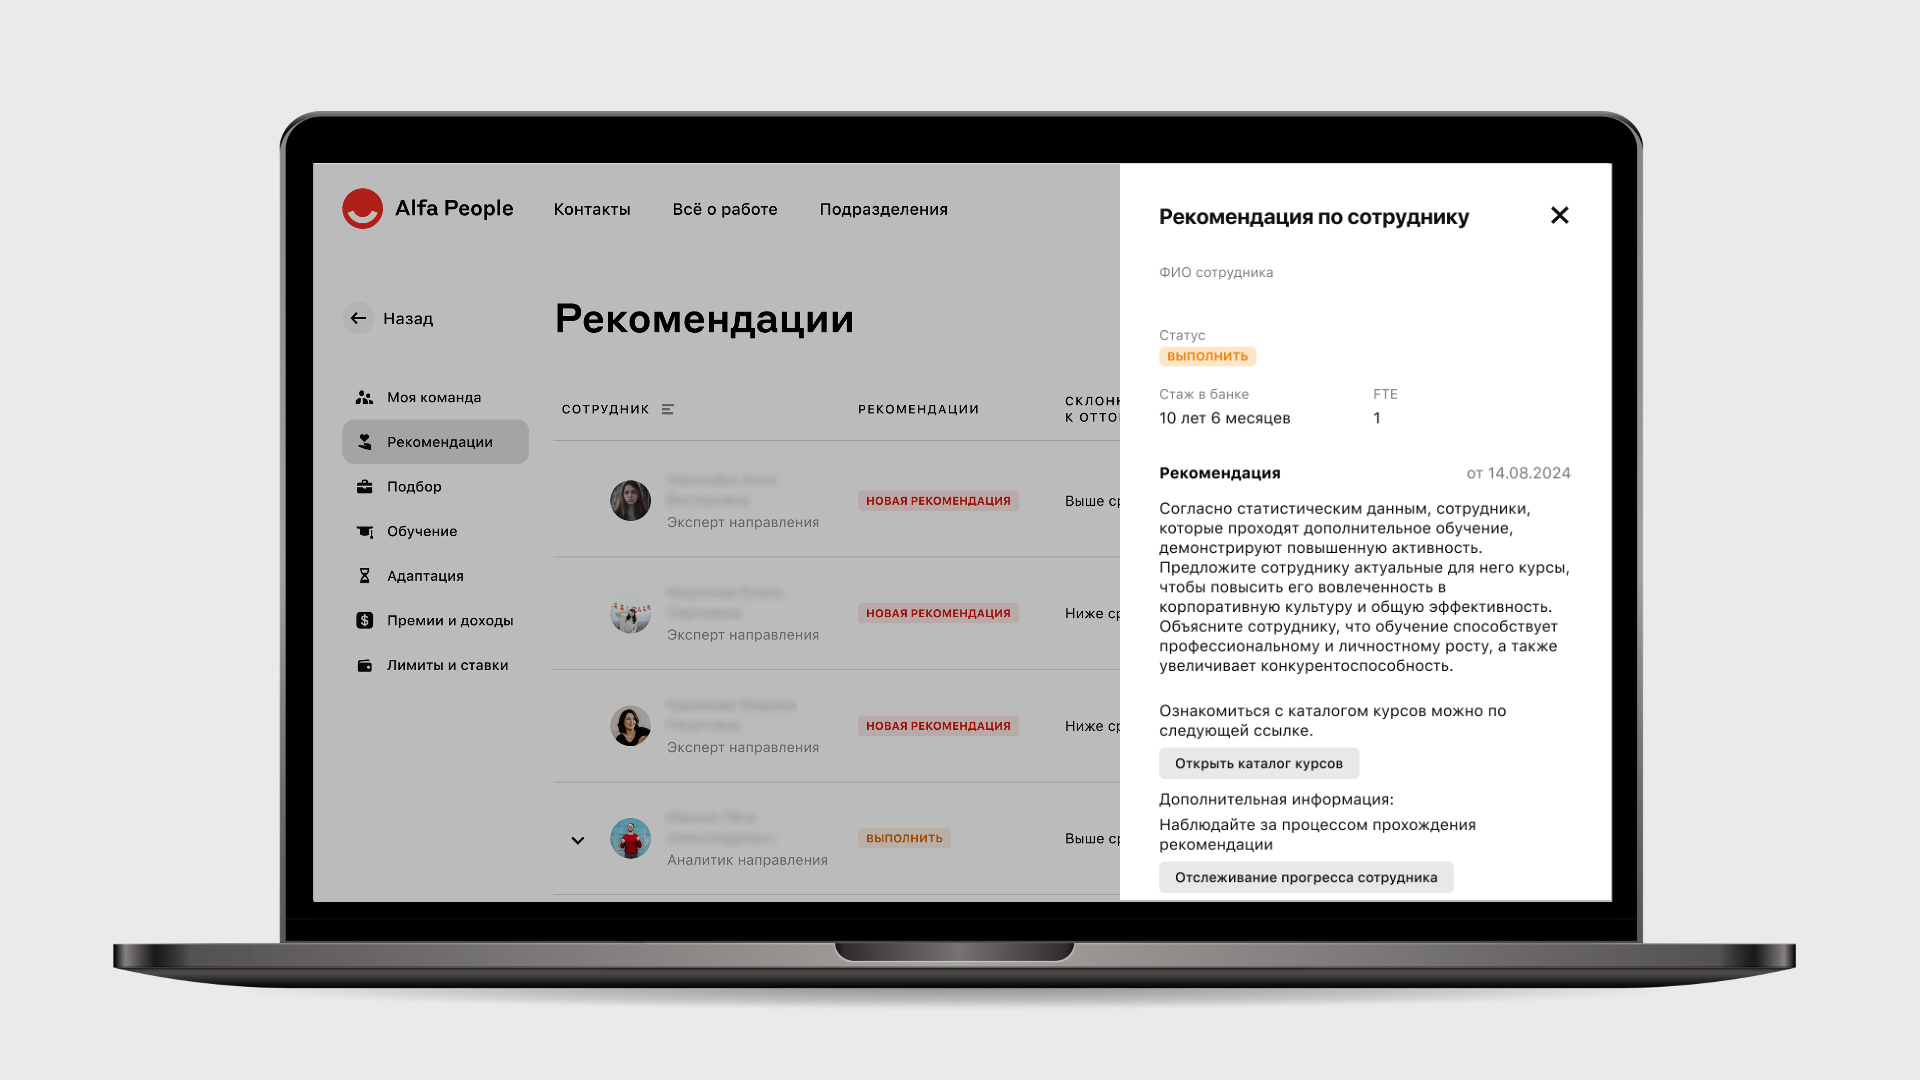Screen dimensions: 1920x1080
Task: Navigate to Контакты menu item
Action: (592, 208)
